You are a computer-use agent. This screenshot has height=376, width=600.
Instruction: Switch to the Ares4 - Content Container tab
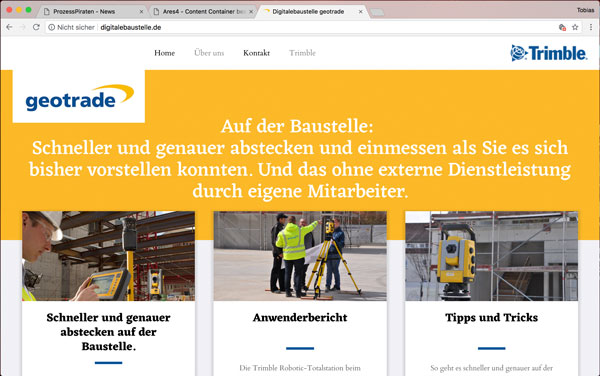point(204,11)
